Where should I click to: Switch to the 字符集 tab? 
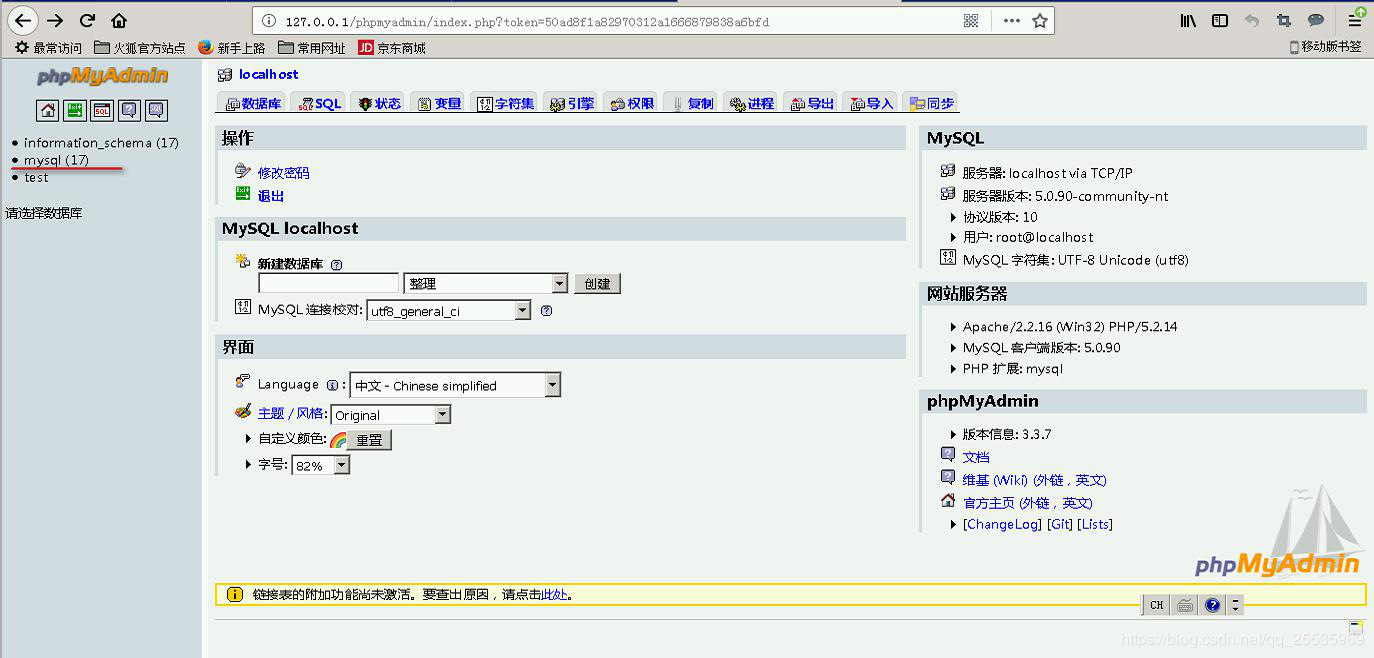(x=504, y=103)
